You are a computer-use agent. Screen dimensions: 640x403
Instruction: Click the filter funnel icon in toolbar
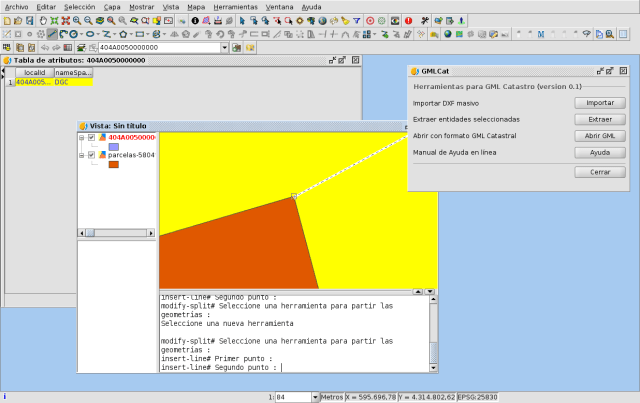point(357,20)
